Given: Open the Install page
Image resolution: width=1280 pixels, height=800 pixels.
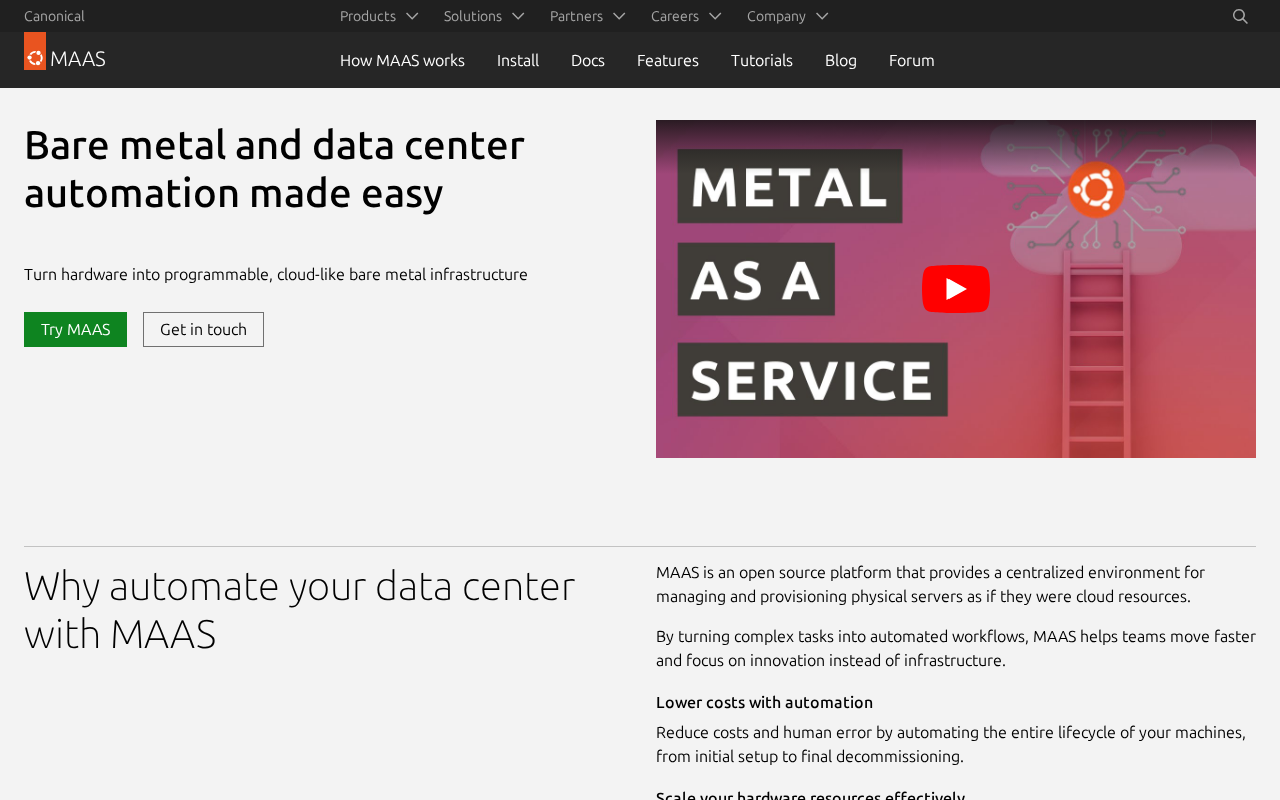Looking at the screenshot, I should point(518,60).
